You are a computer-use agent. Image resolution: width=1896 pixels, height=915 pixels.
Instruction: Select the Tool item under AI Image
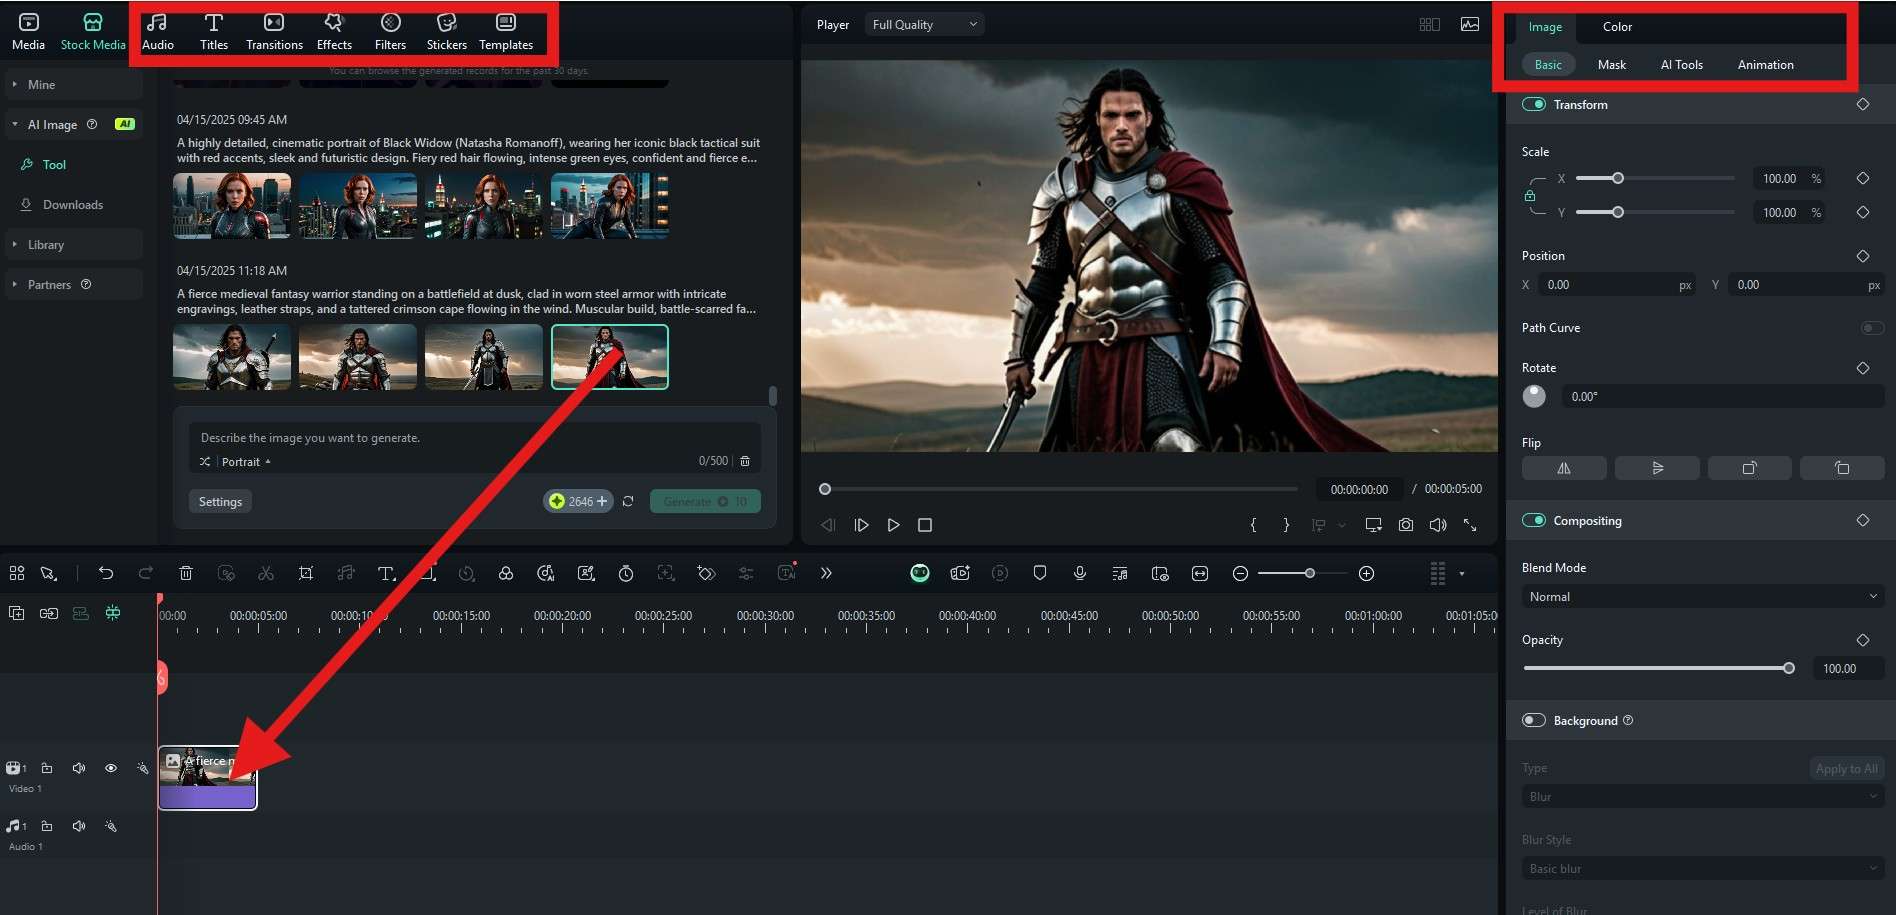click(x=54, y=165)
